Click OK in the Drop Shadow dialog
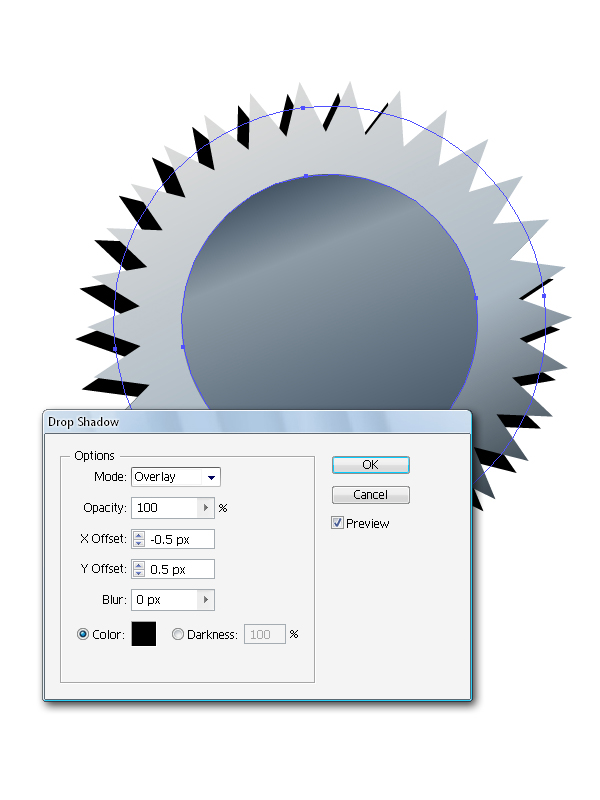The image size is (600, 800). point(370,465)
